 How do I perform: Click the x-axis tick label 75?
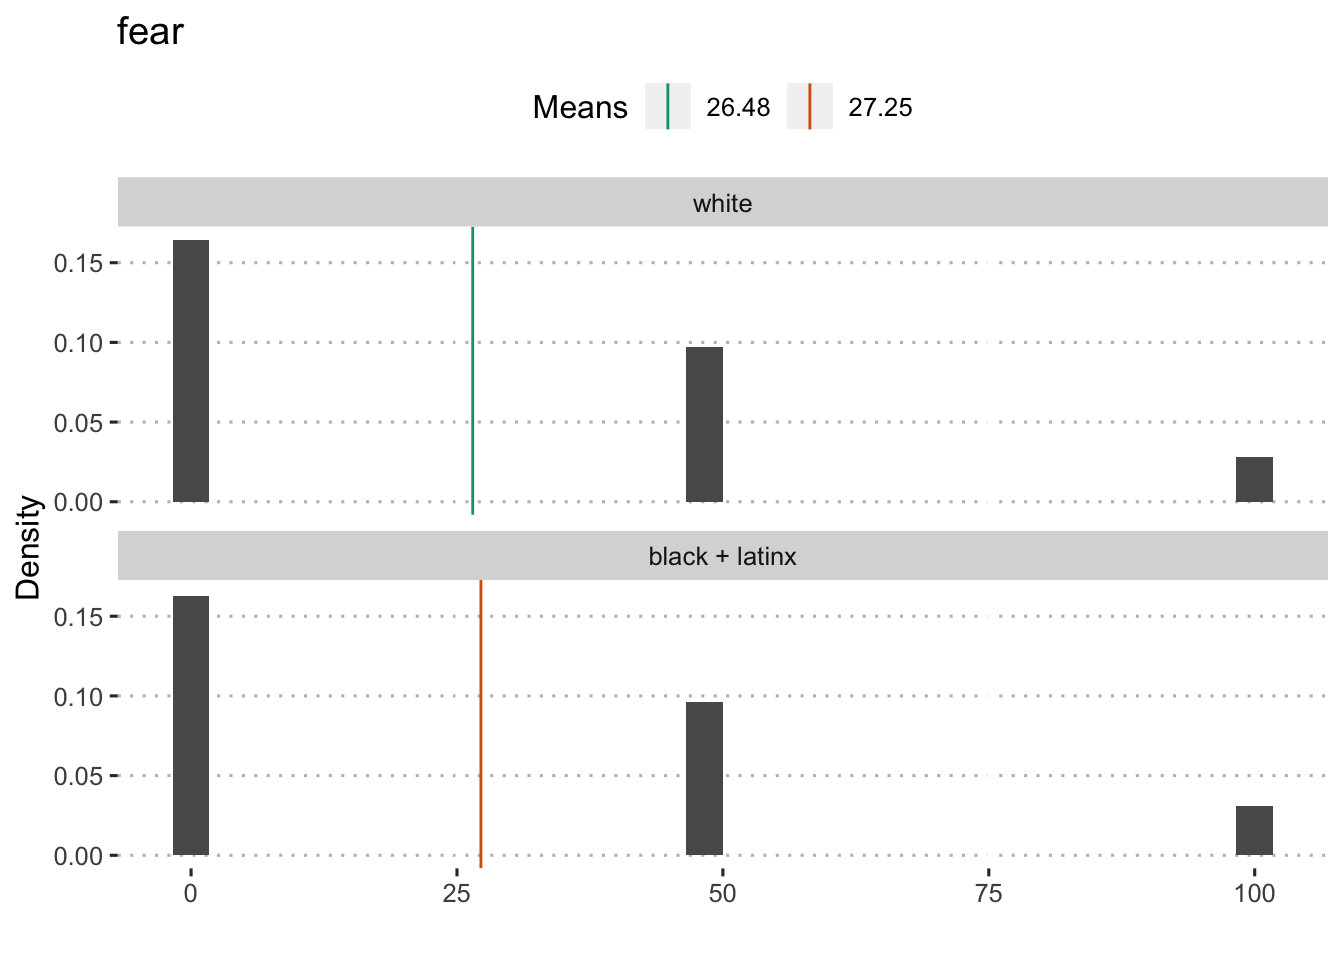tap(988, 893)
